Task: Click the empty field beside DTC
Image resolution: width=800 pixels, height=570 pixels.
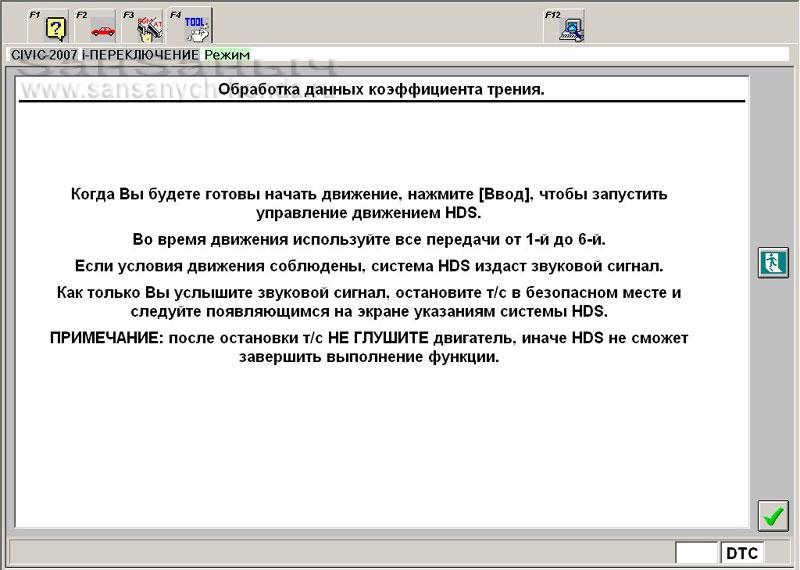Action: coord(696,553)
